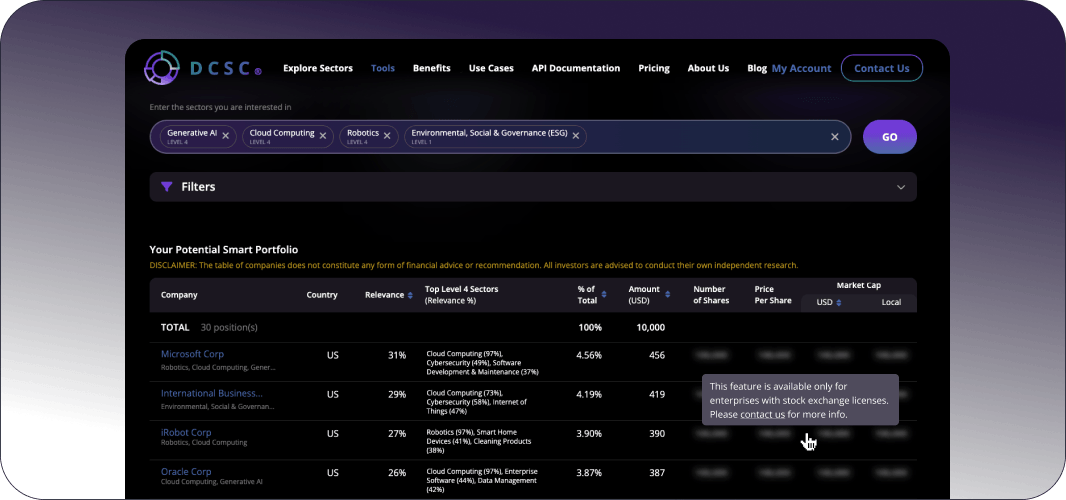This screenshot has height=500, width=1066.
Task: Click the 10,000 total amount value
Action: pyautogui.click(x=651, y=327)
